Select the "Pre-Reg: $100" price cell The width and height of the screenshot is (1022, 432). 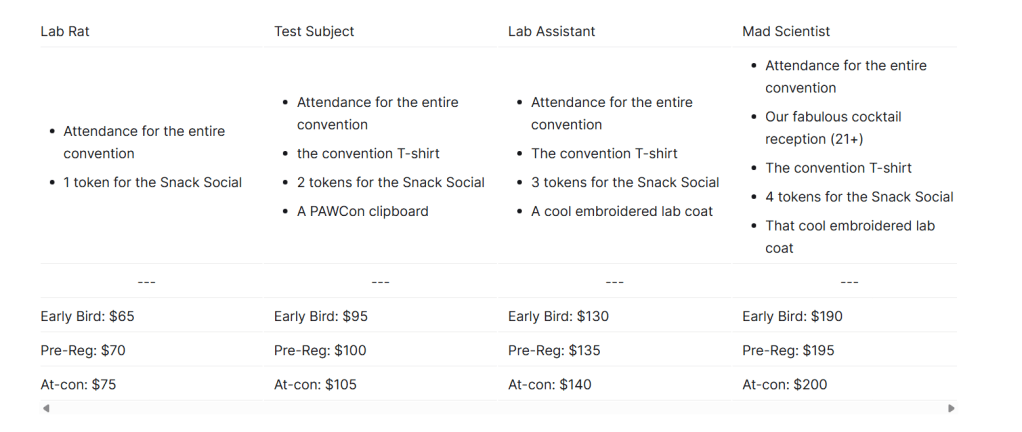pyautogui.click(x=320, y=350)
